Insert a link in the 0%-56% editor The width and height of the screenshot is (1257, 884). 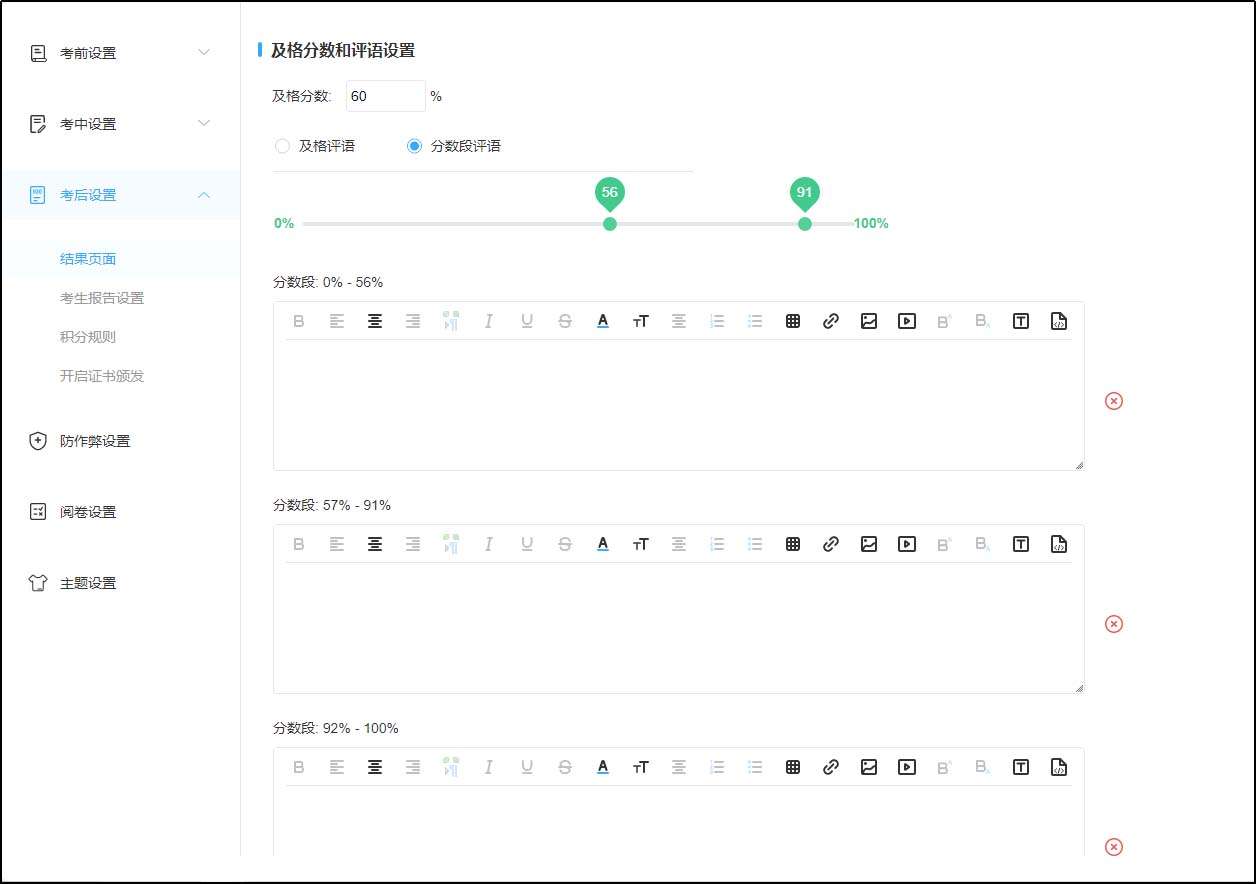[x=831, y=321]
